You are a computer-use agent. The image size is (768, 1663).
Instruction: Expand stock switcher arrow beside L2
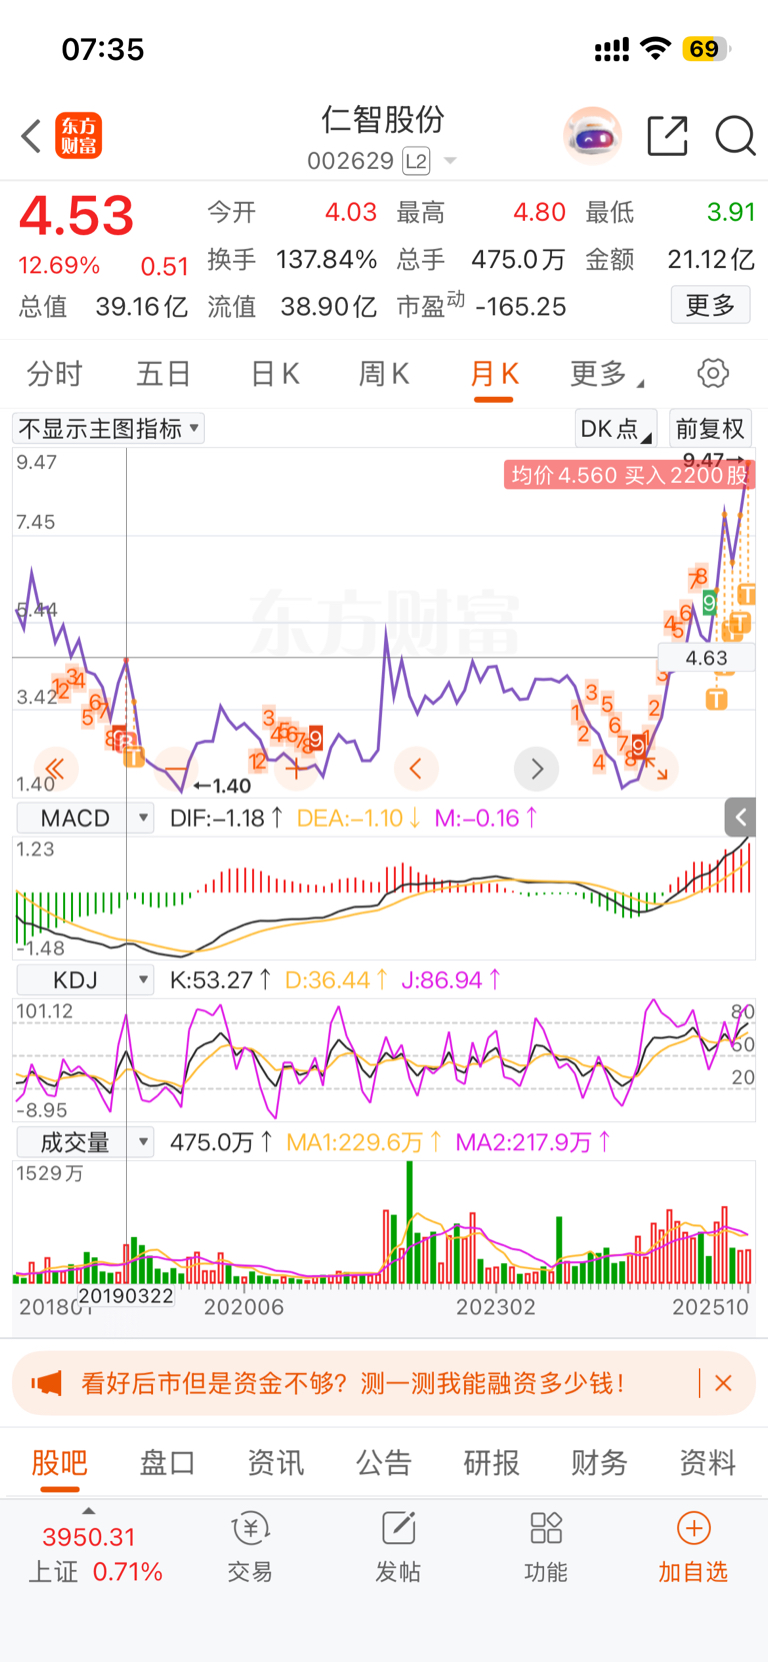pyautogui.click(x=450, y=161)
